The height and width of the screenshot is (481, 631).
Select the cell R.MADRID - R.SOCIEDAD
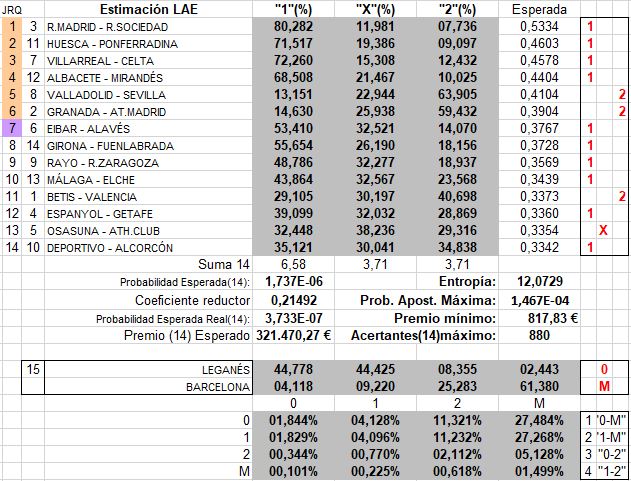click(x=148, y=27)
